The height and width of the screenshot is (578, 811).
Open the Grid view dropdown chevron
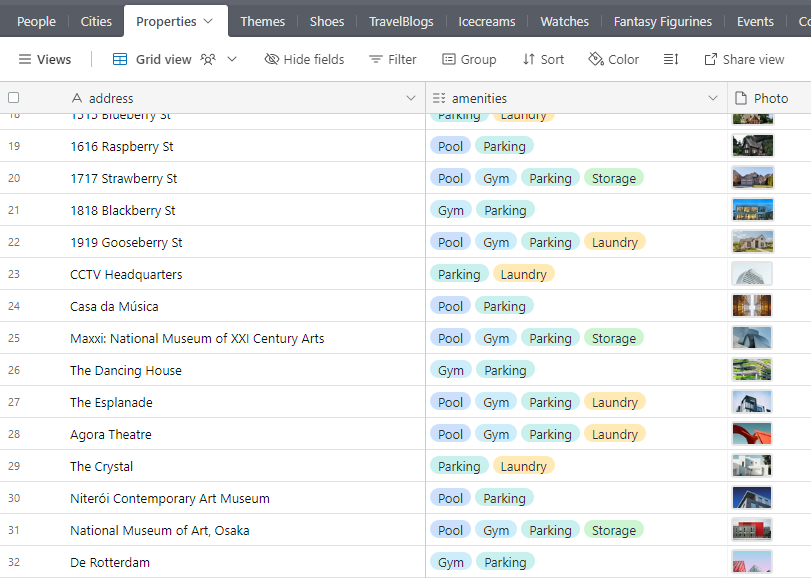point(232,59)
